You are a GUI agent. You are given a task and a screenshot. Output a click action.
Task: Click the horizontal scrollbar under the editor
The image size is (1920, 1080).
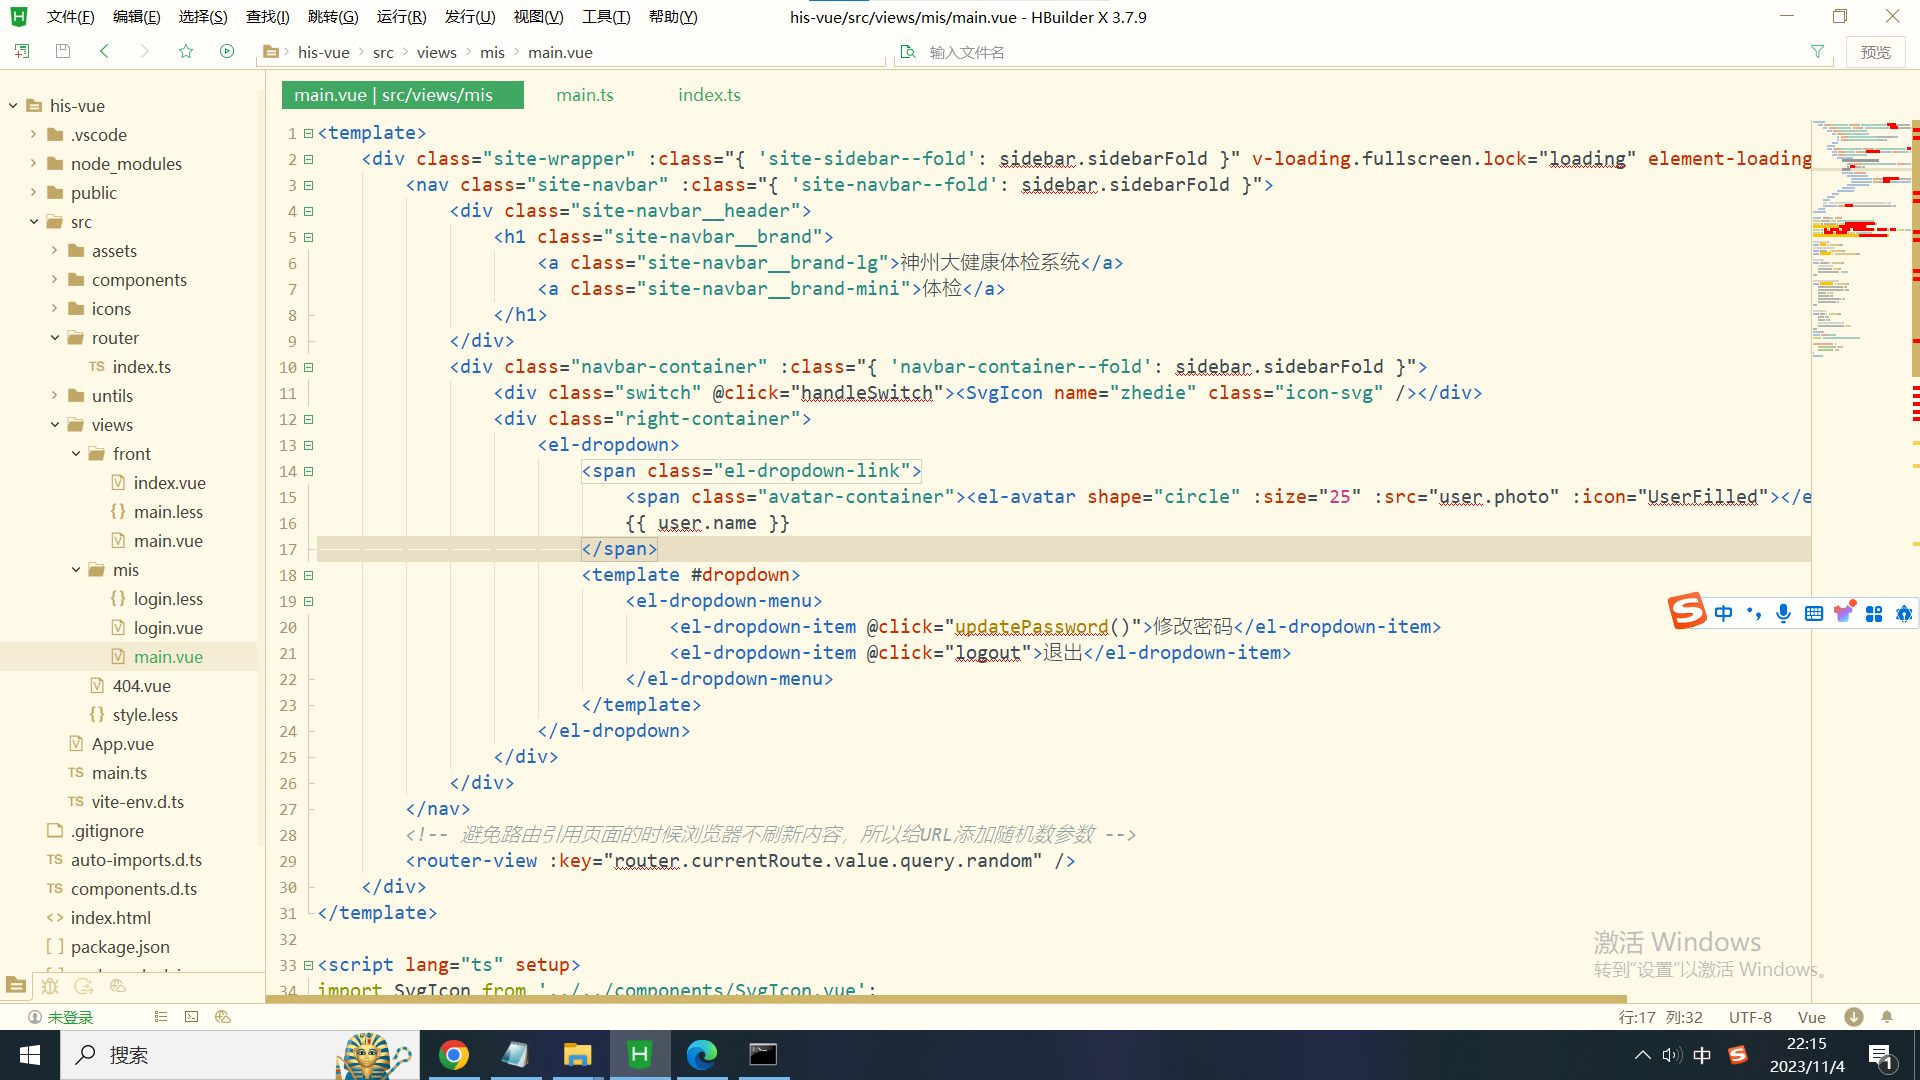tap(945, 999)
